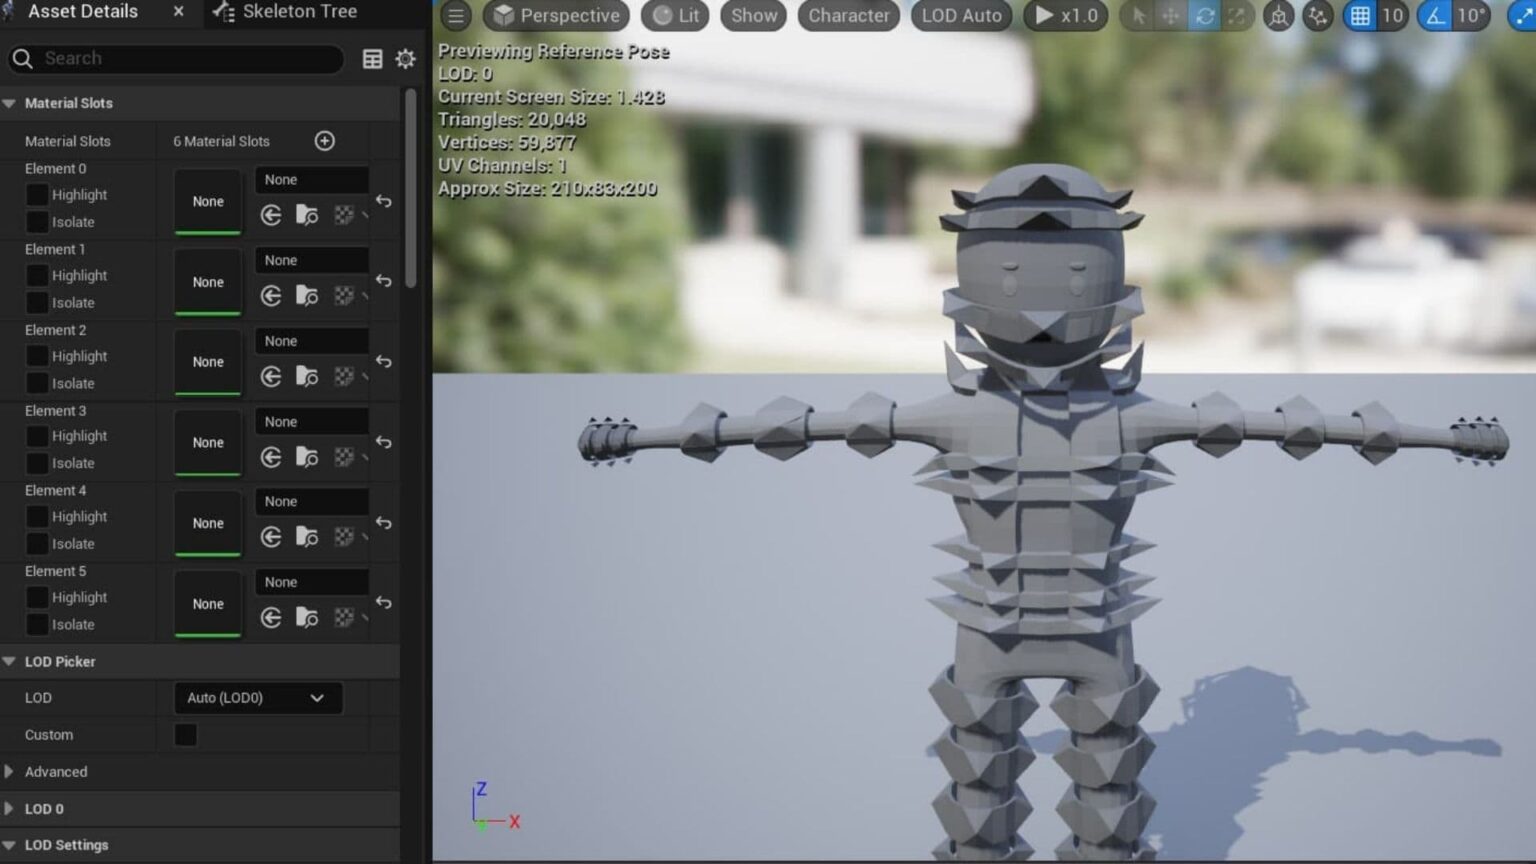Enable Isolate for Element 0

[x=38, y=221]
